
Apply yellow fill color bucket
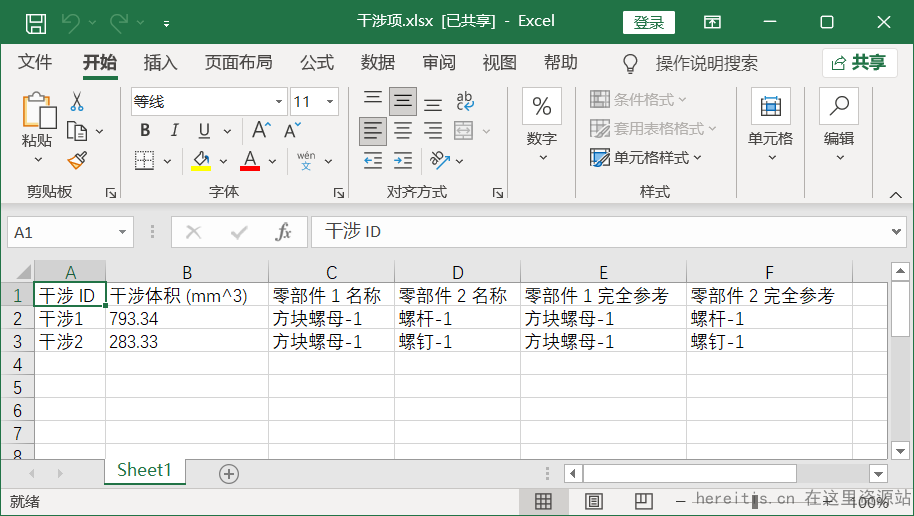[x=201, y=160]
